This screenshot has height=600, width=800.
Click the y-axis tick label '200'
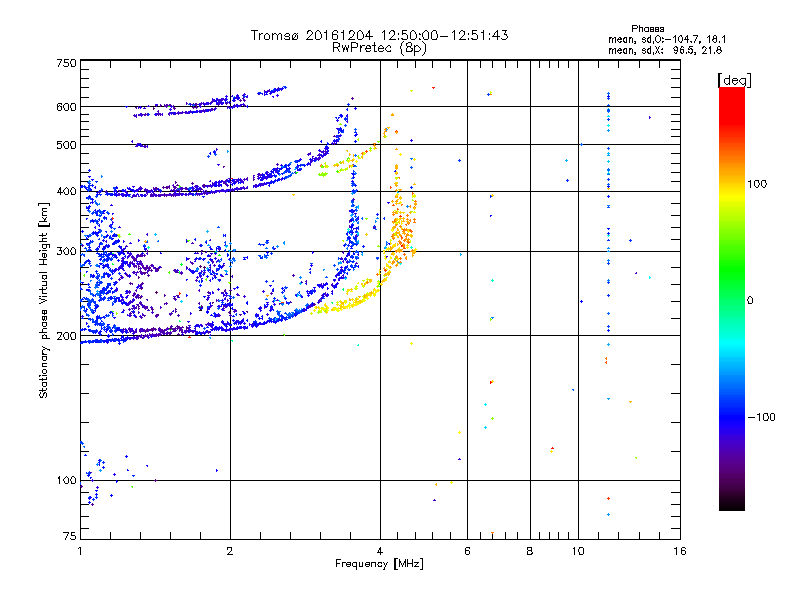tap(66, 336)
